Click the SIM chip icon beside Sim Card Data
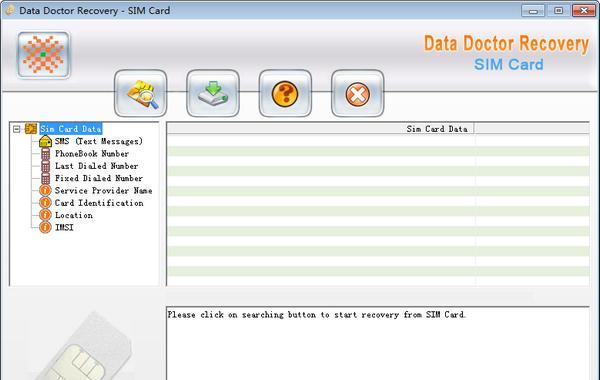 (31, 129)
